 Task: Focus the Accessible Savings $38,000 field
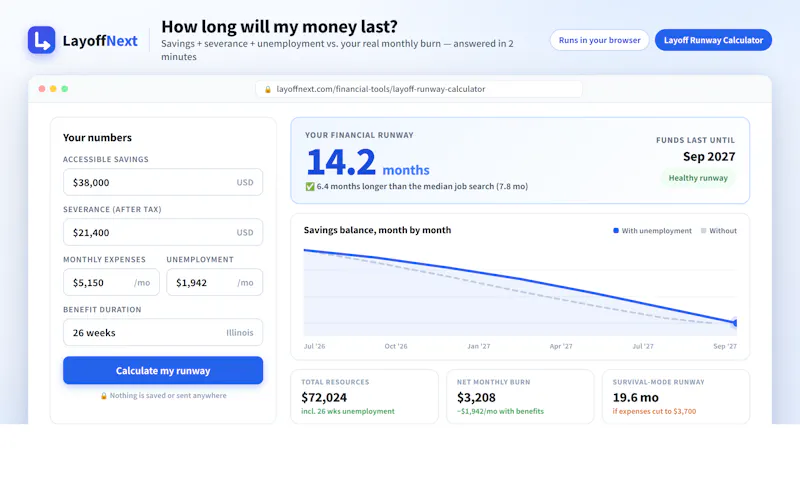(x=163, y=182)
